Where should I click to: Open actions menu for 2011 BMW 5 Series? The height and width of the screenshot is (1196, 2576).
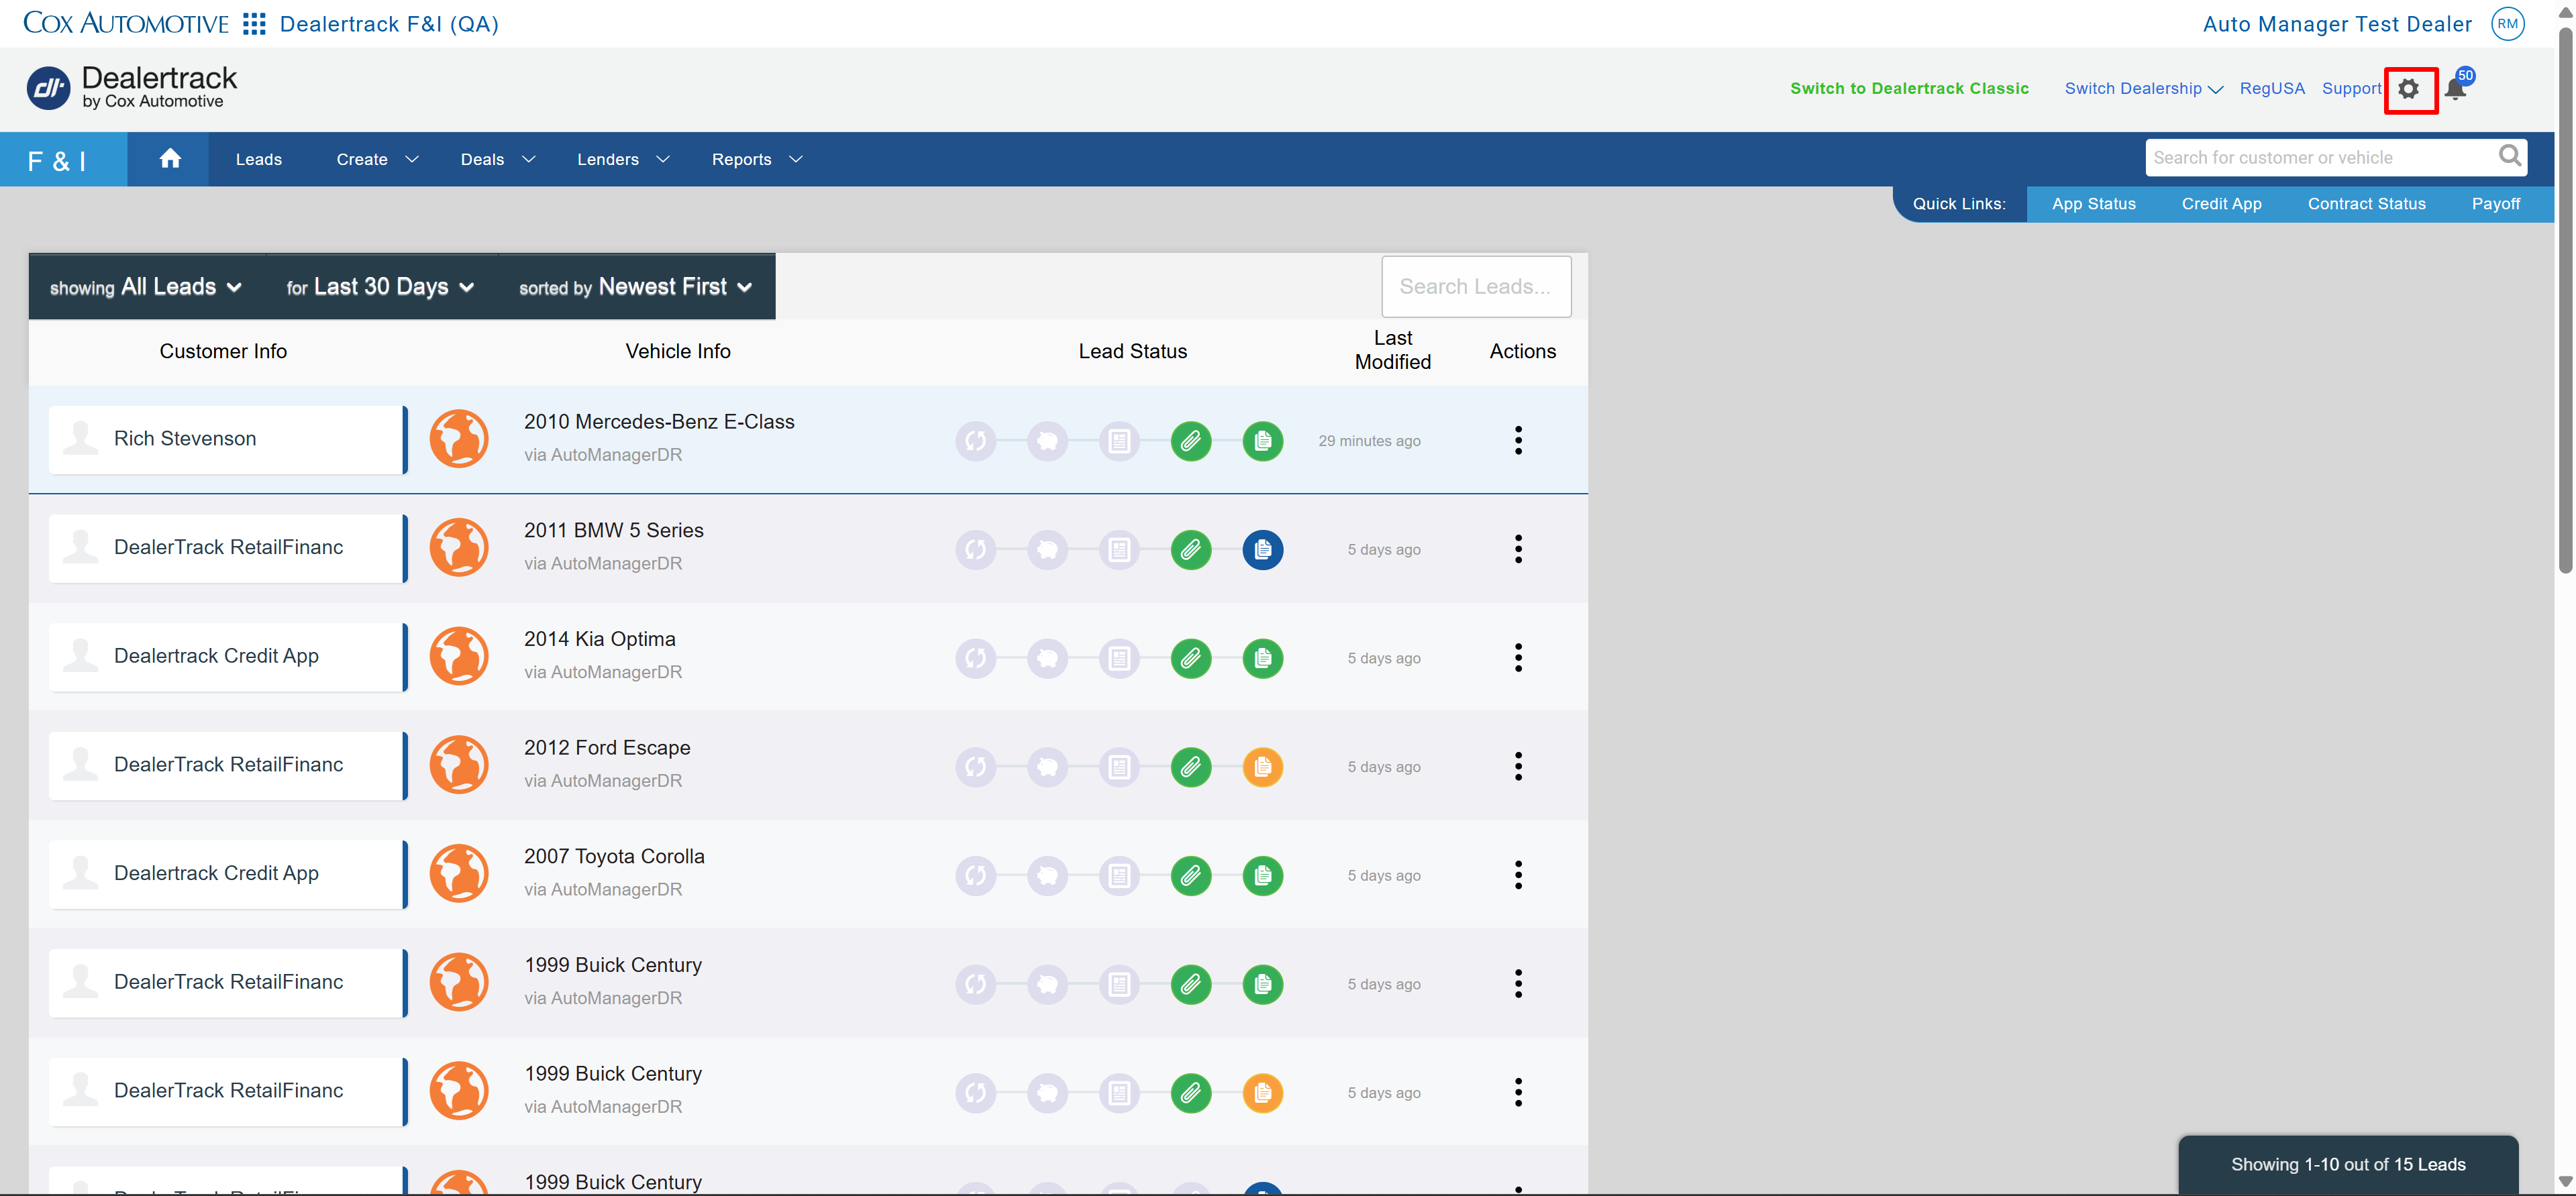[x=1518, y=549]
